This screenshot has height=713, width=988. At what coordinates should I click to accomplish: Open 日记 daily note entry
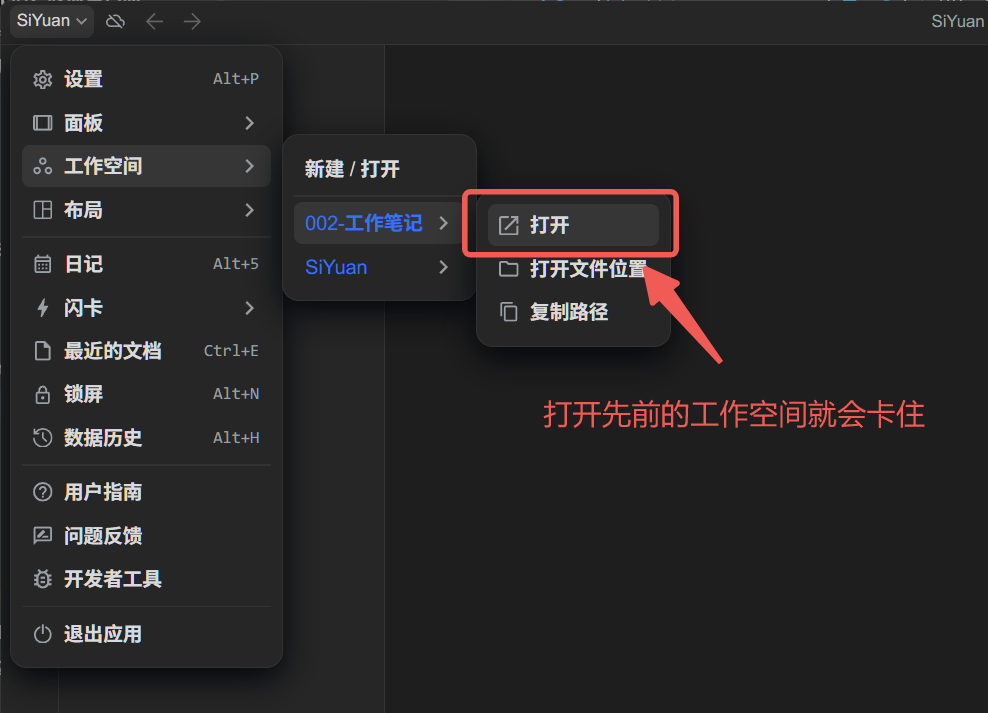click(x=146, y=264)
